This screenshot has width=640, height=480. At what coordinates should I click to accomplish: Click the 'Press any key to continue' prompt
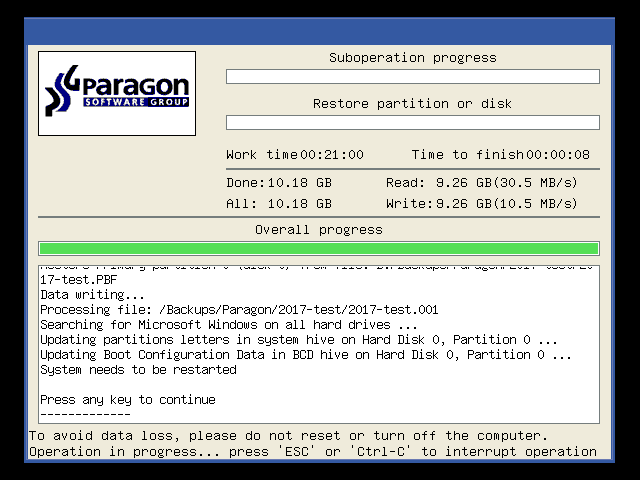coord(127,400)
